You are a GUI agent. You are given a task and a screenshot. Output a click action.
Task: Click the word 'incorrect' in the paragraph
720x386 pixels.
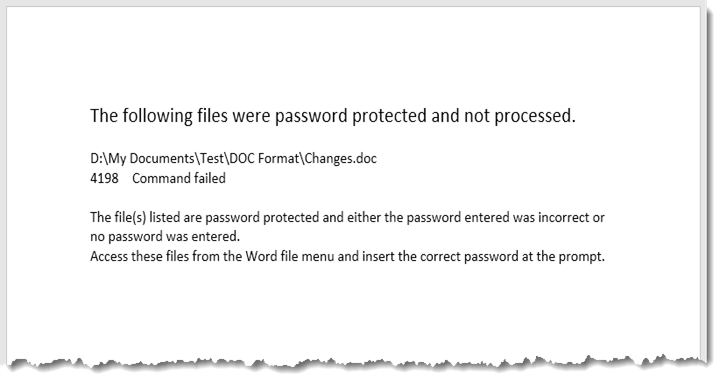[563, 217]
